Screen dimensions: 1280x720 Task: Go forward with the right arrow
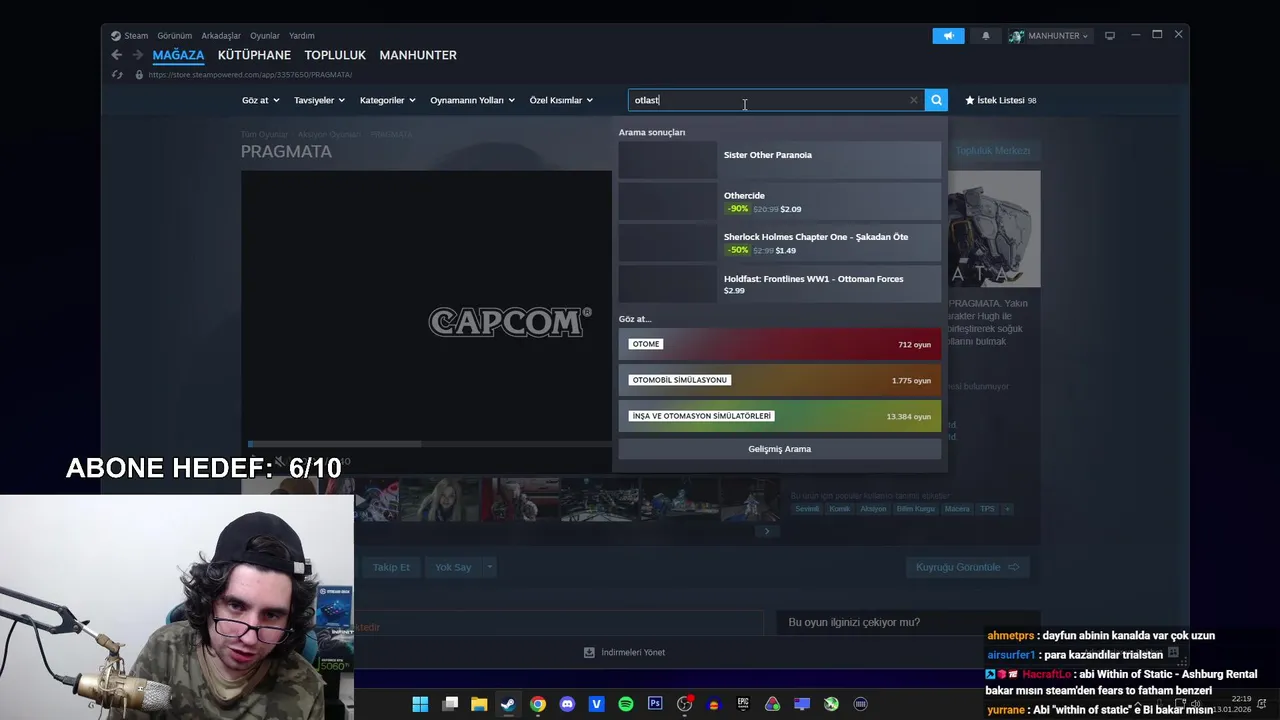[138, 55]
